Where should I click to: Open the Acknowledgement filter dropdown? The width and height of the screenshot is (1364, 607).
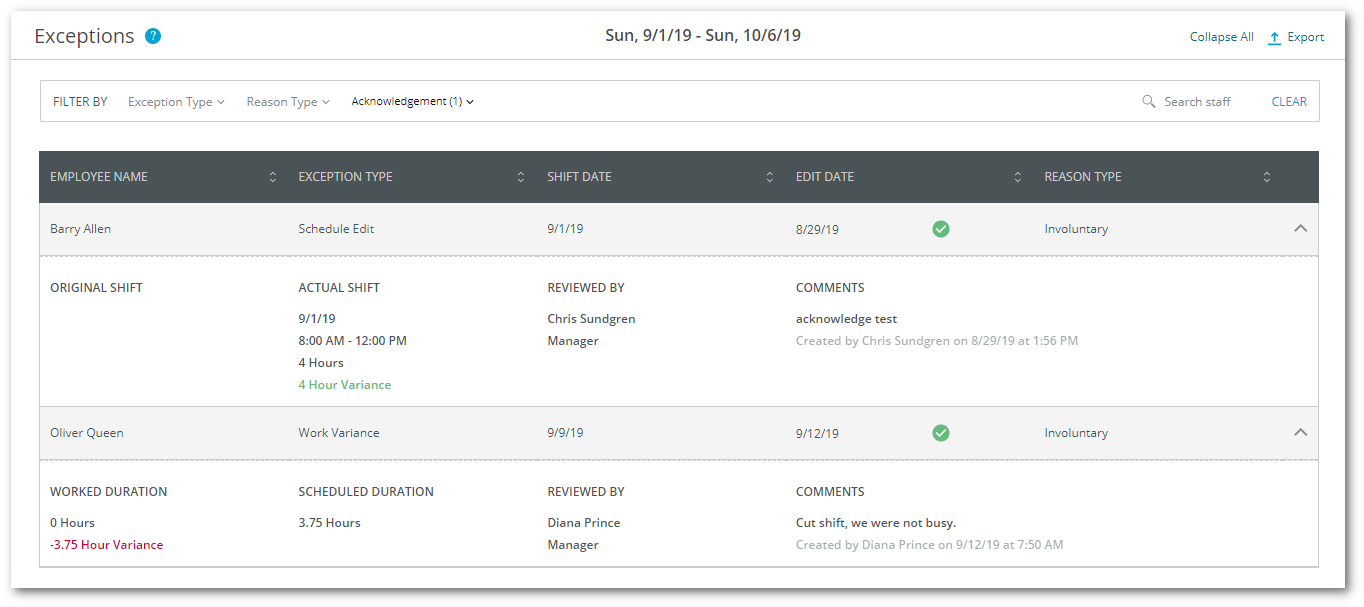(x=412, y=102)
